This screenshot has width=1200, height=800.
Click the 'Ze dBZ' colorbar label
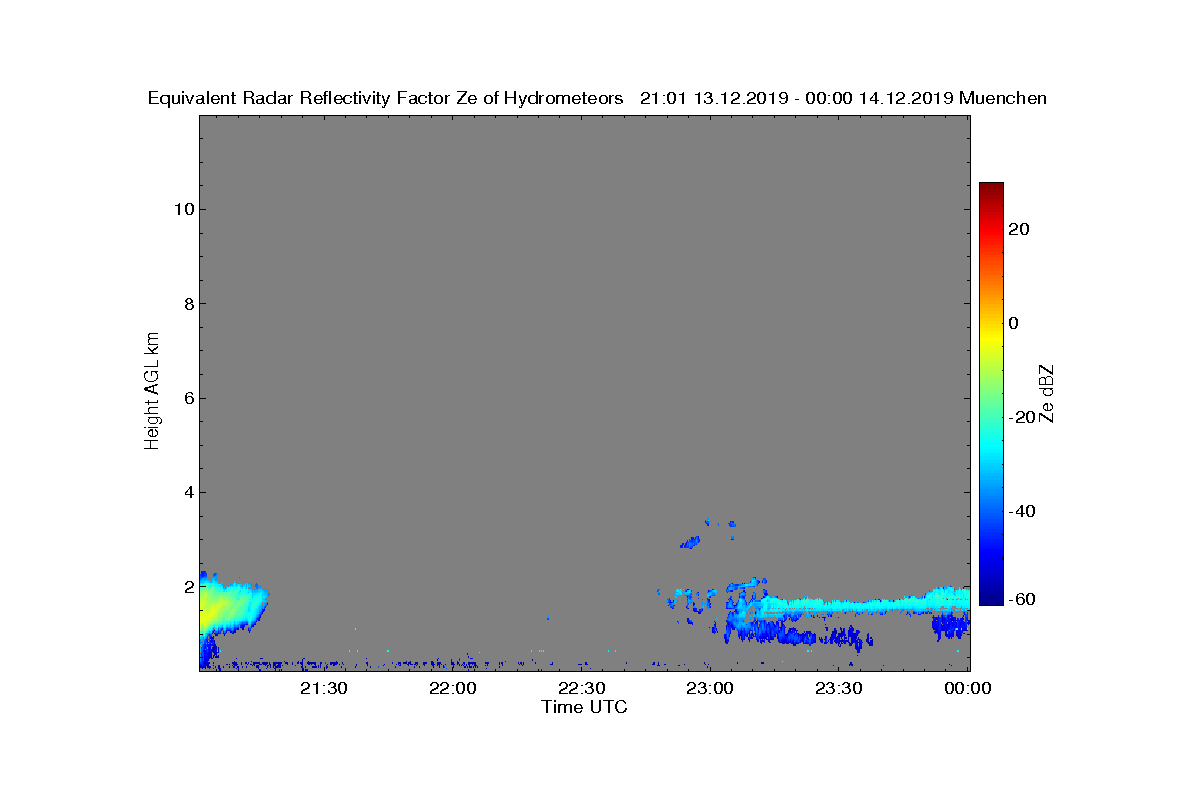click(x=1047, y=393)
